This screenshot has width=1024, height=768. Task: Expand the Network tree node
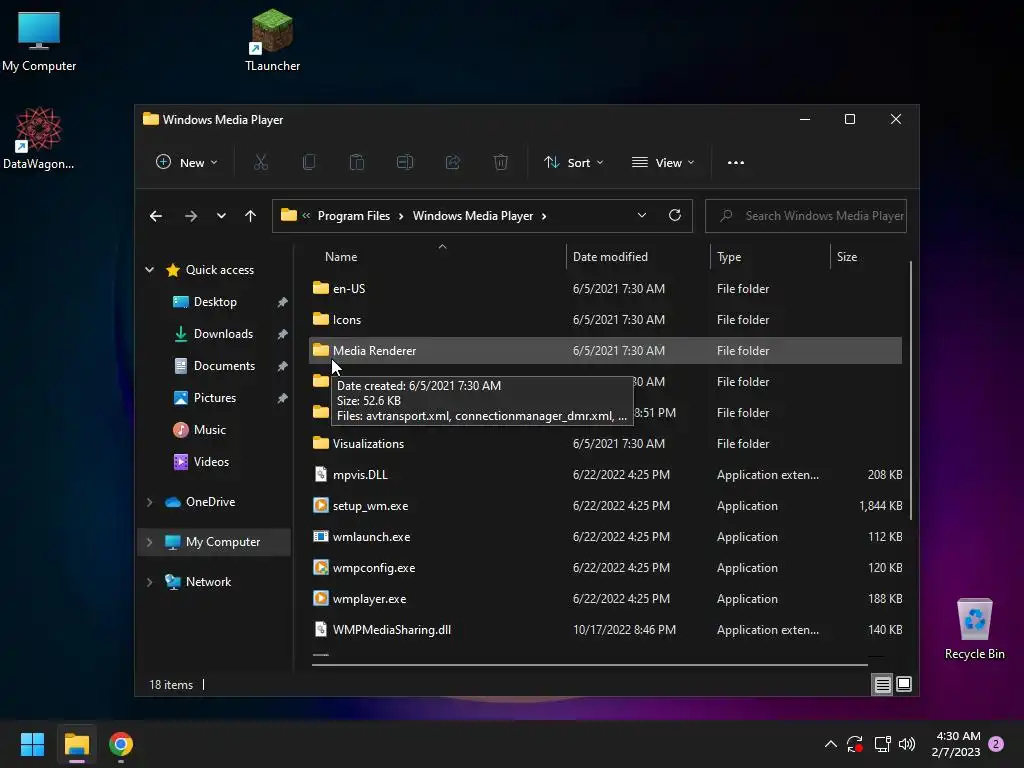click(150, 582)
